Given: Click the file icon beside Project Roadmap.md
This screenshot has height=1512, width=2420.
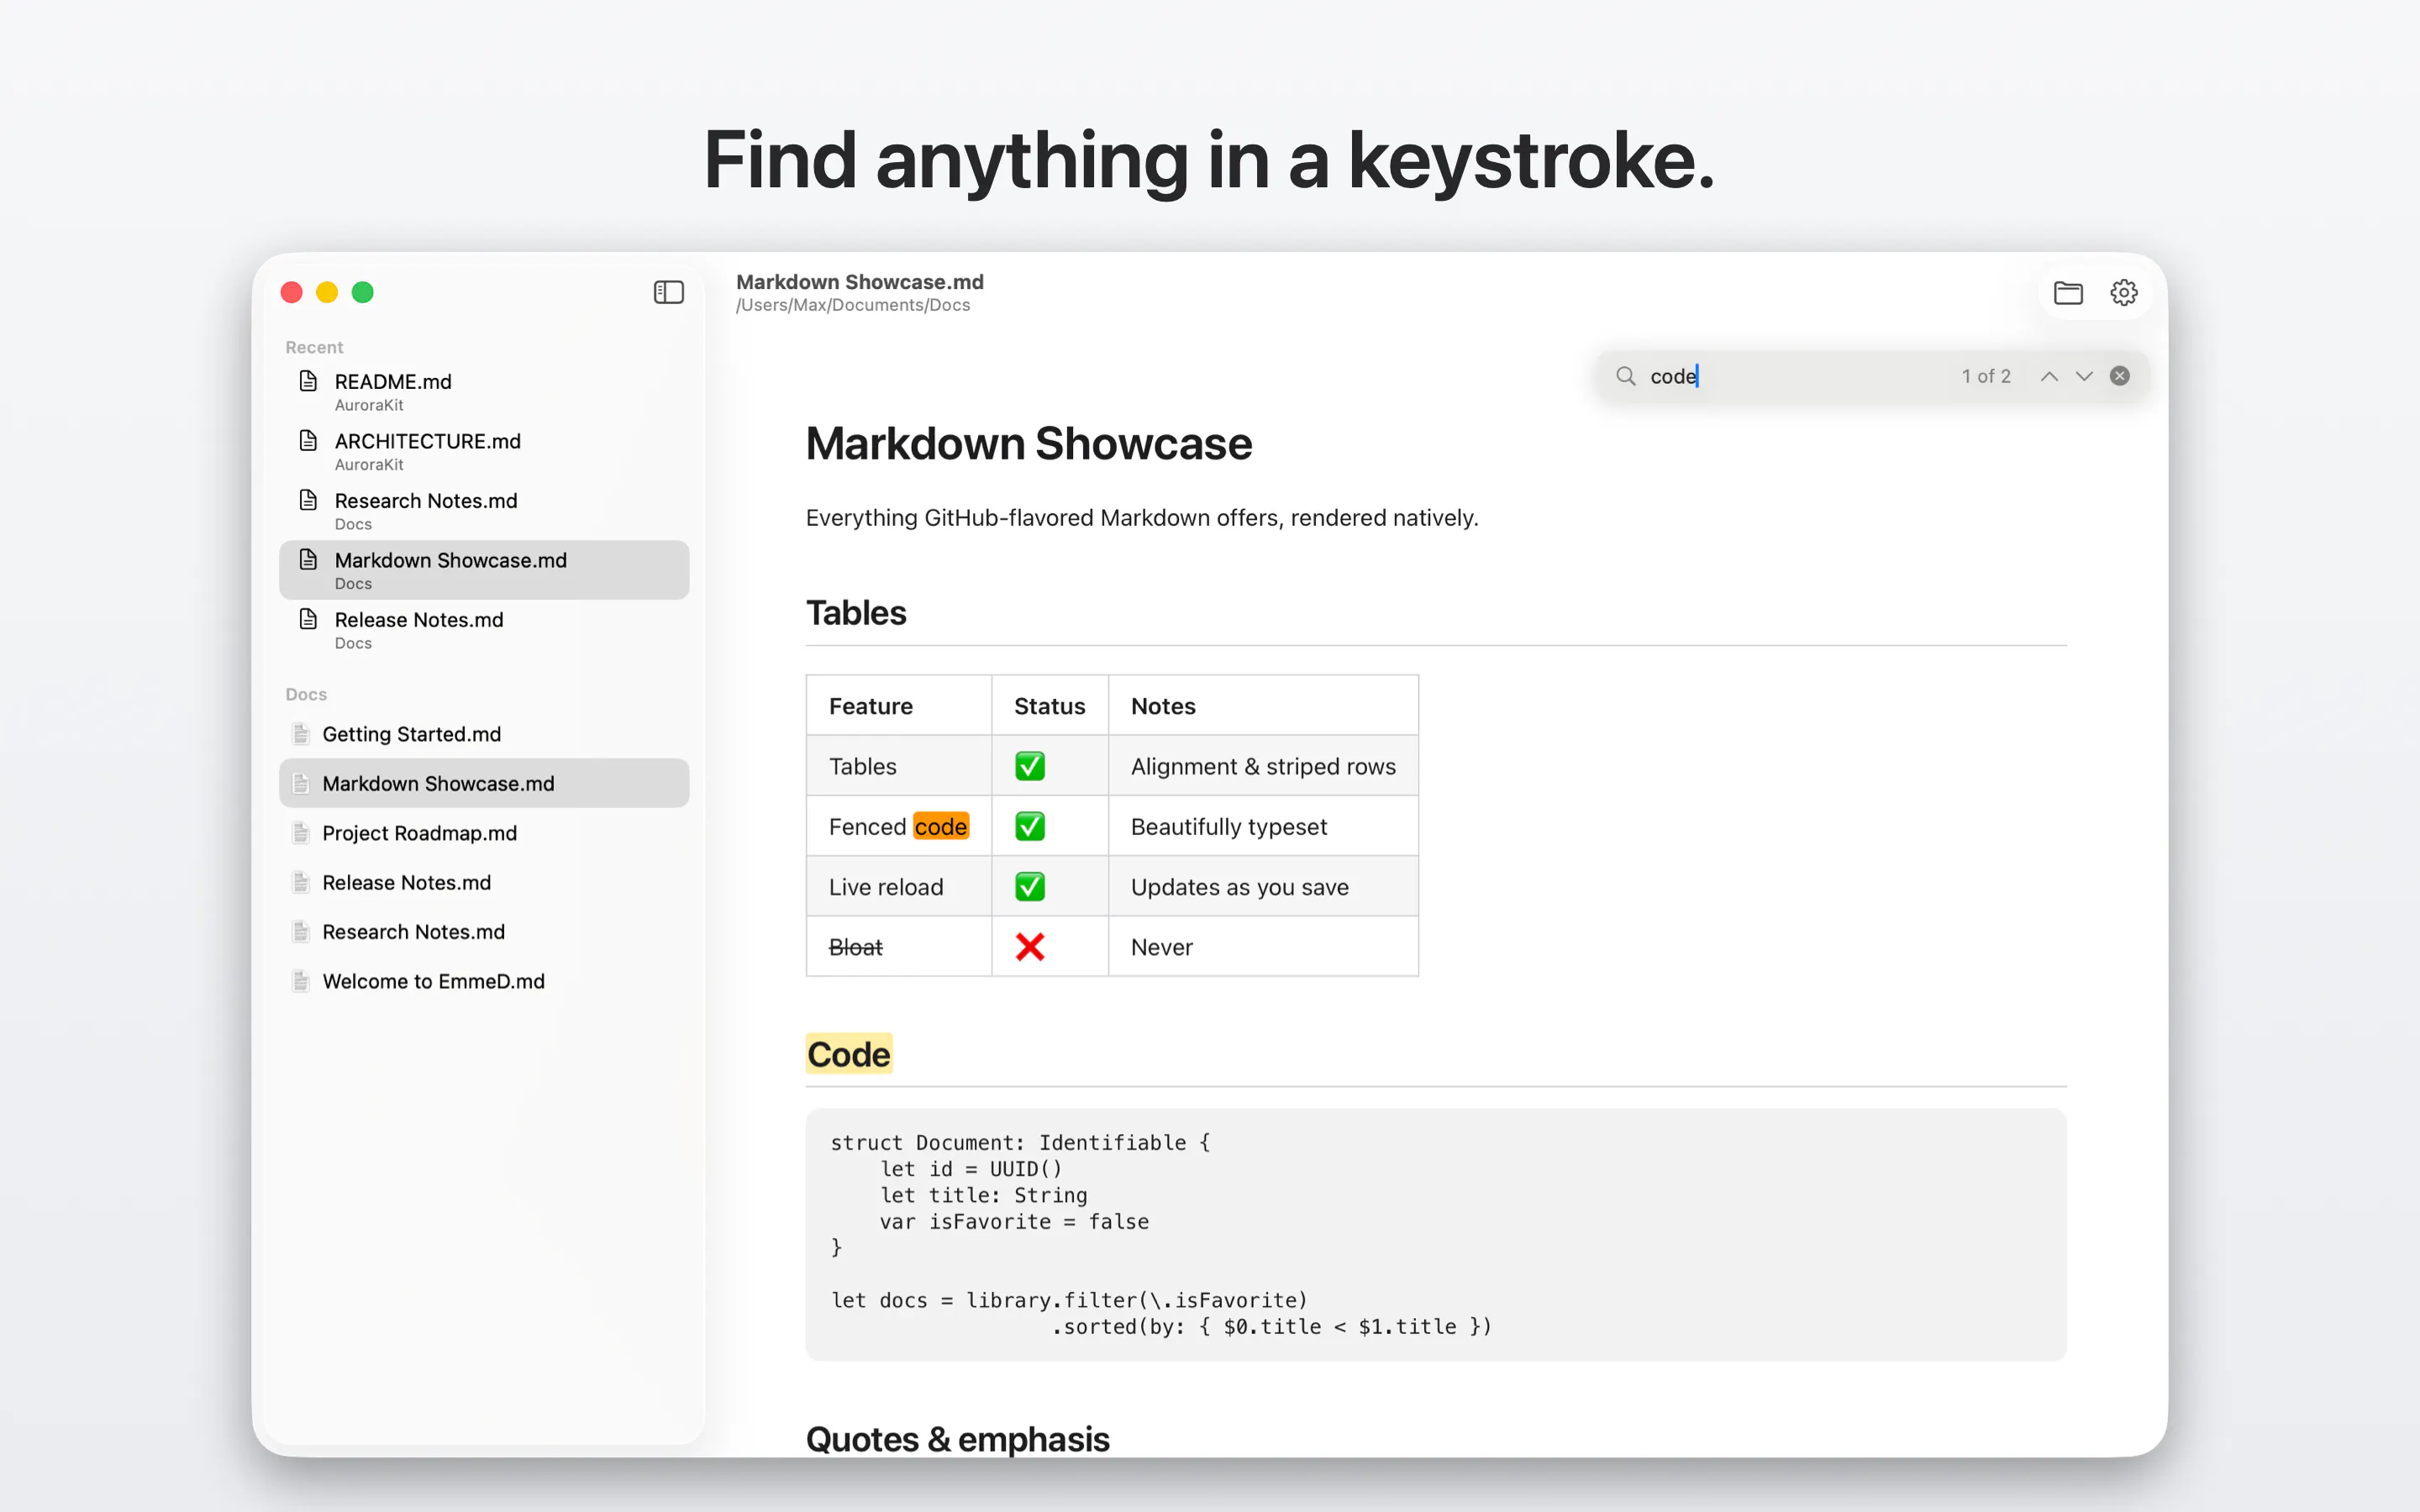Looking at the screenshot, I should tap(300, 833).
